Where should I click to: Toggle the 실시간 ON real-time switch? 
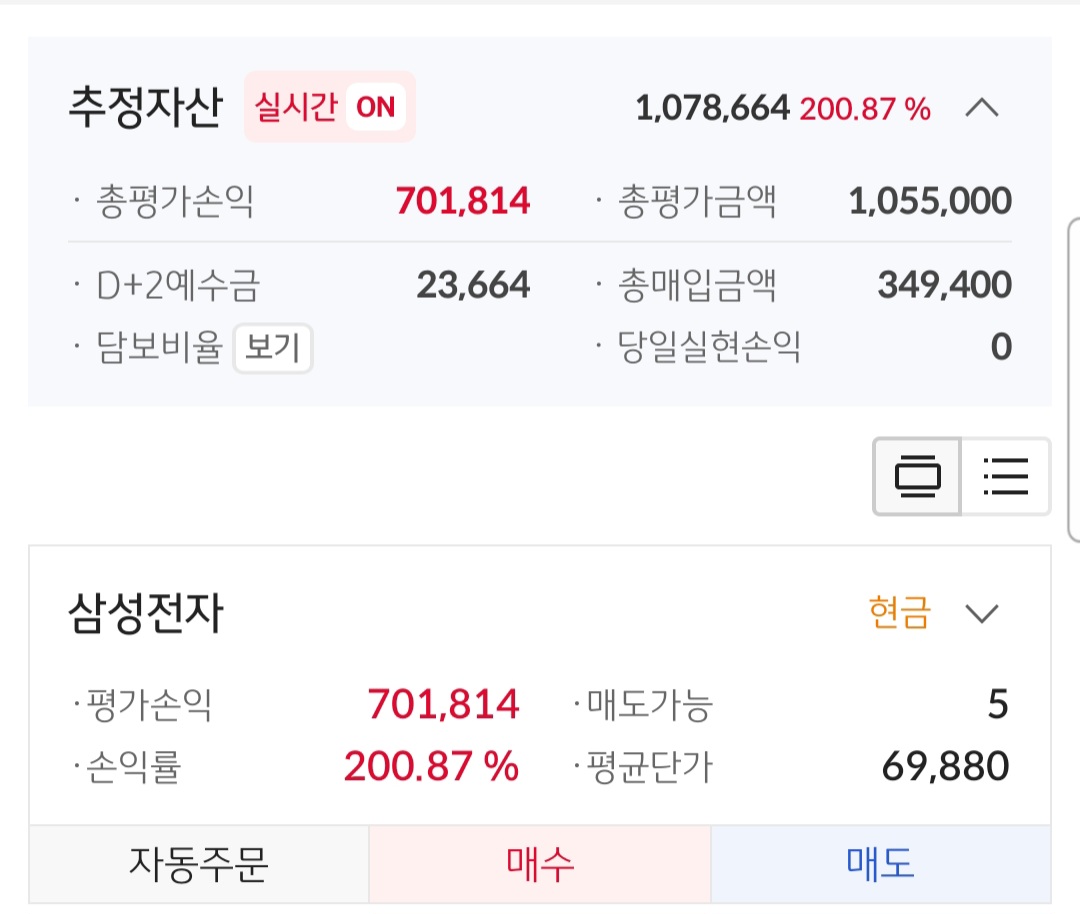(329, 107)
